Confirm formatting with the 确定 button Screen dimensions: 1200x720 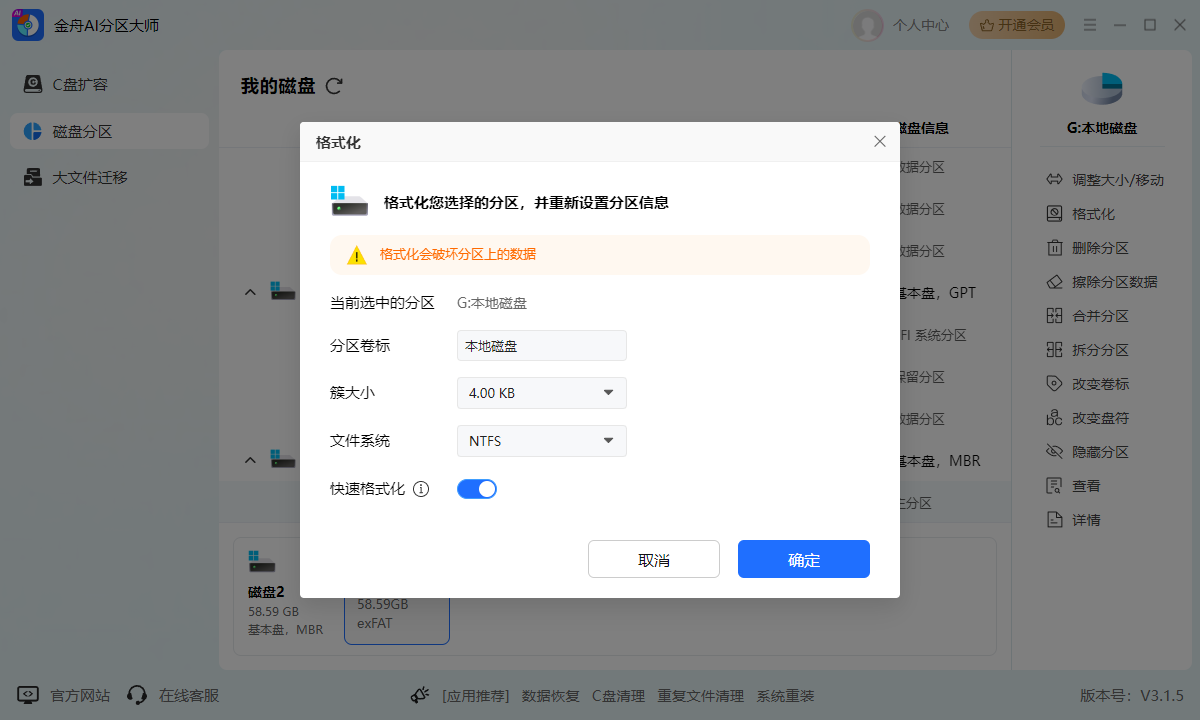(x=803, y=558)
